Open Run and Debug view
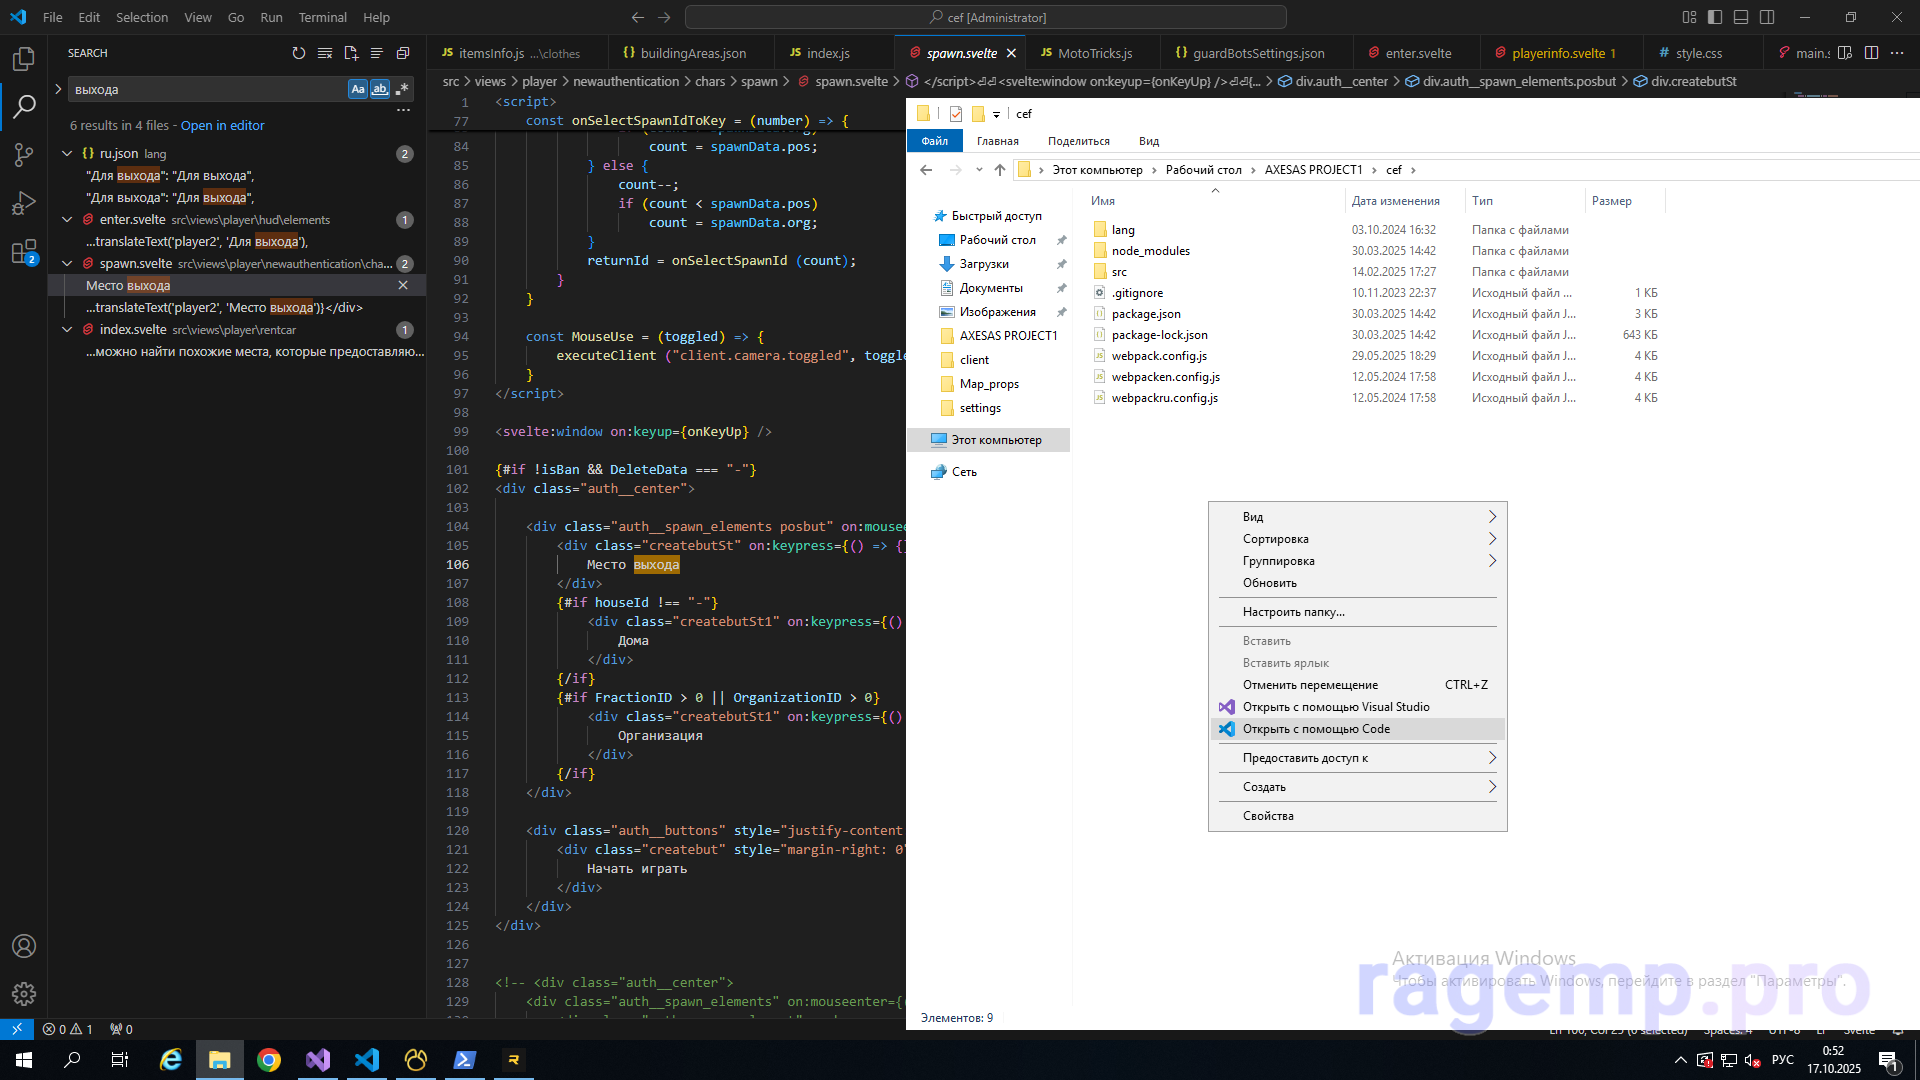 (x=24, y=203)
